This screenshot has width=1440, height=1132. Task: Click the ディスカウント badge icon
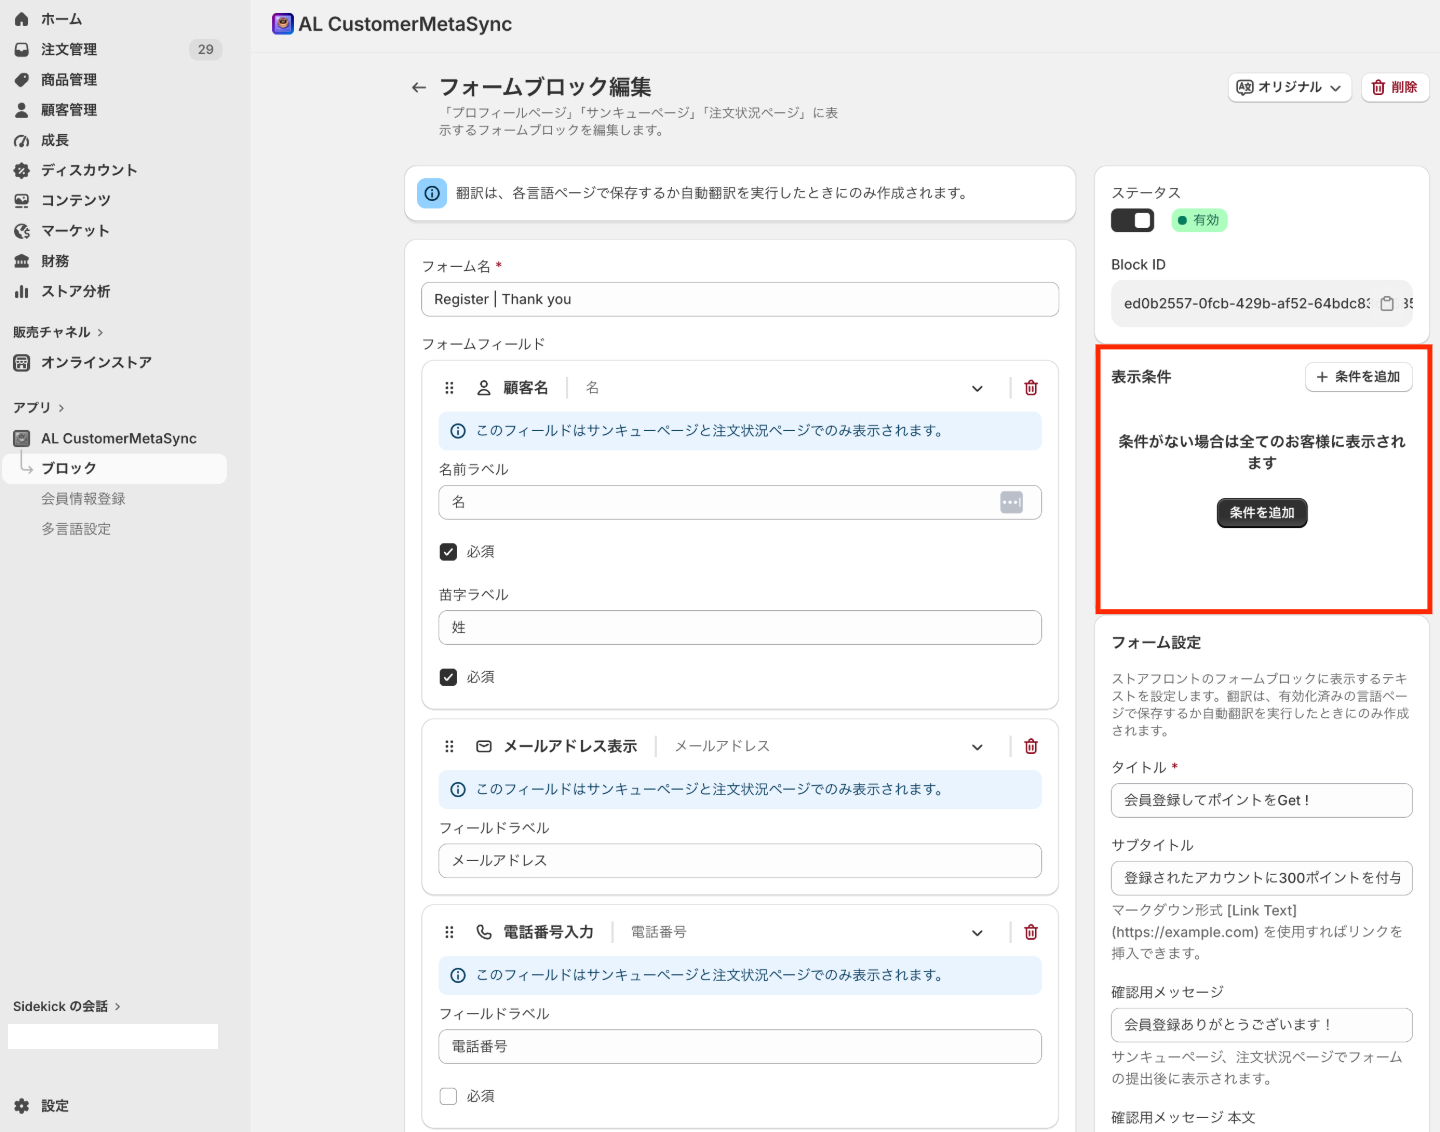click(x=22, y=171)
